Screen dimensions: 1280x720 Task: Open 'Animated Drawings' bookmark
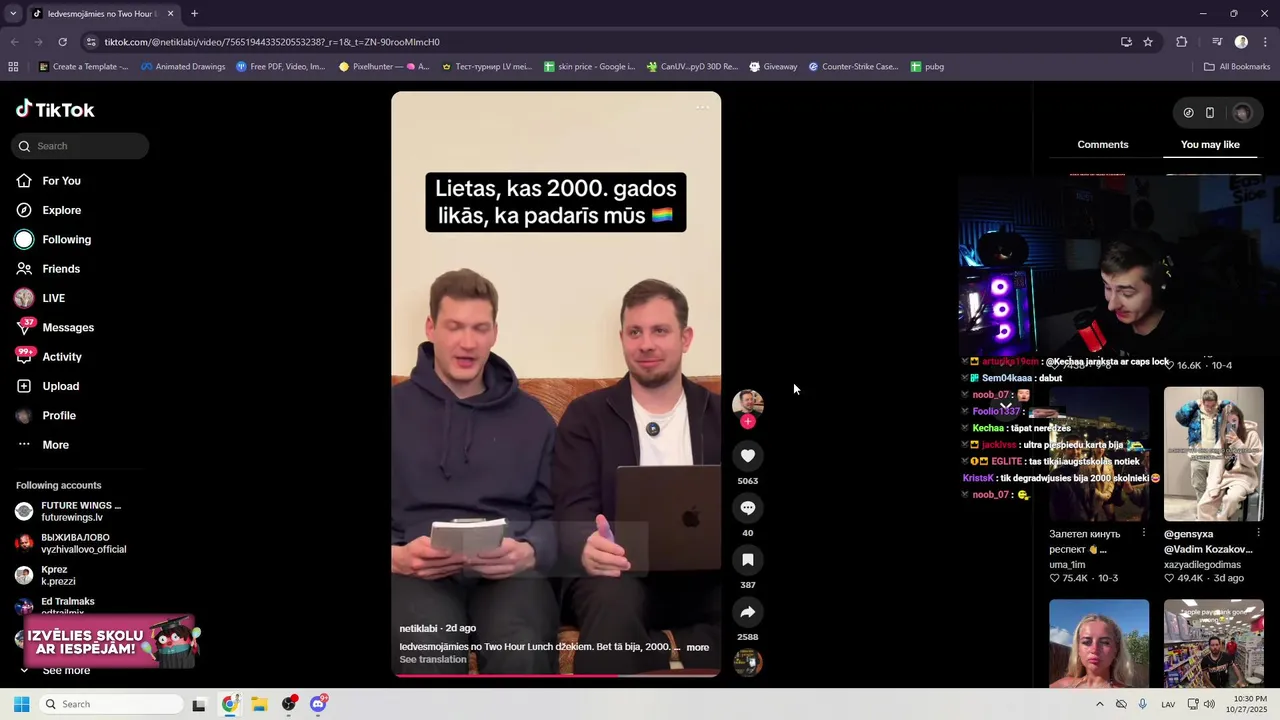pyautogui.click(x=183, y=67)
